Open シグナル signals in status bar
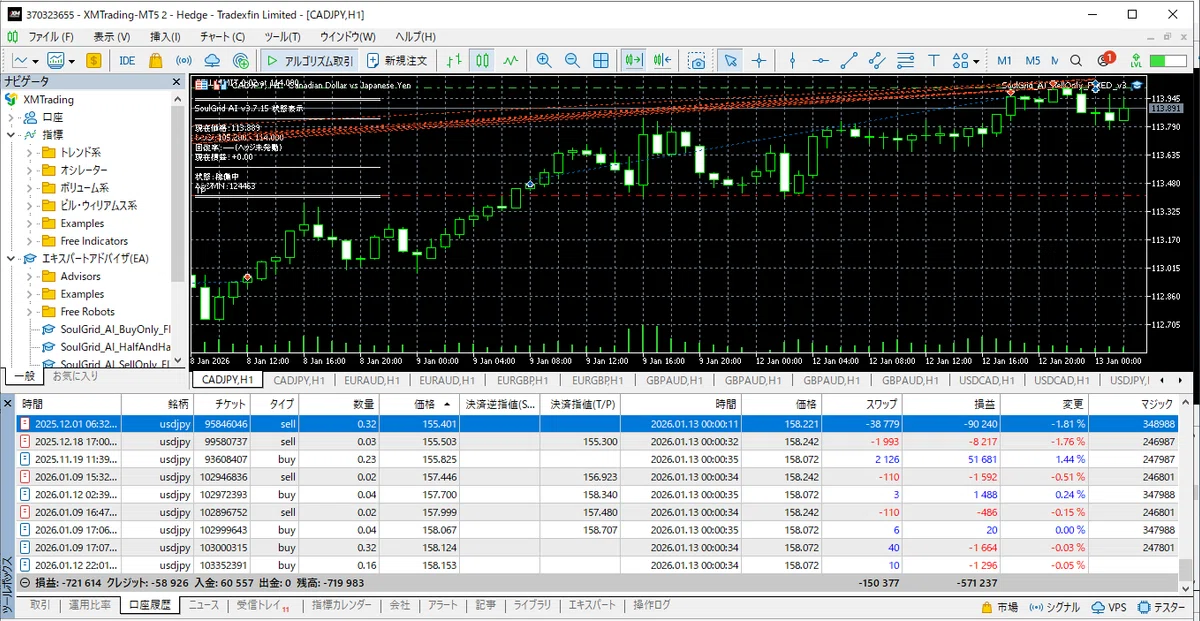1200x621 pixels. (1053, 607)
